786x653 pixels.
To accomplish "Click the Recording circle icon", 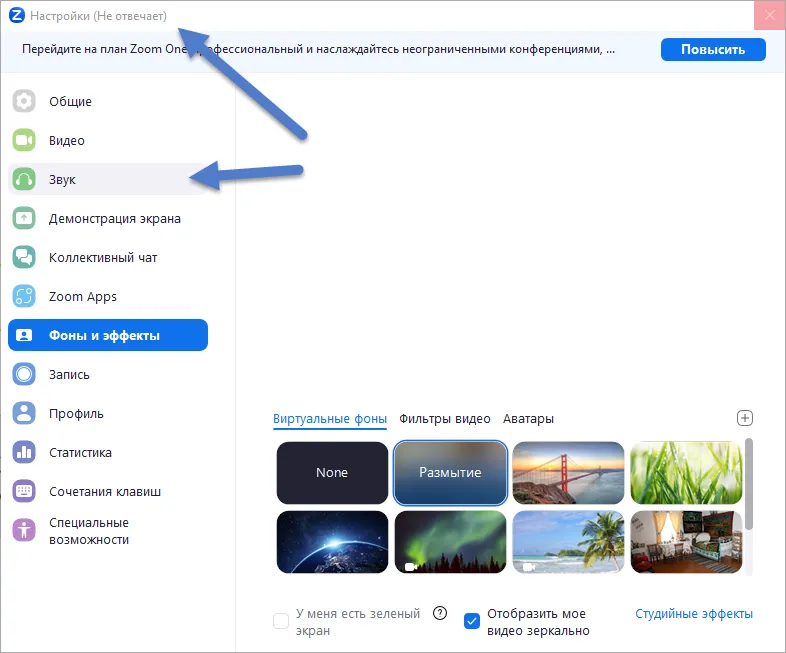I will (24, 374).
